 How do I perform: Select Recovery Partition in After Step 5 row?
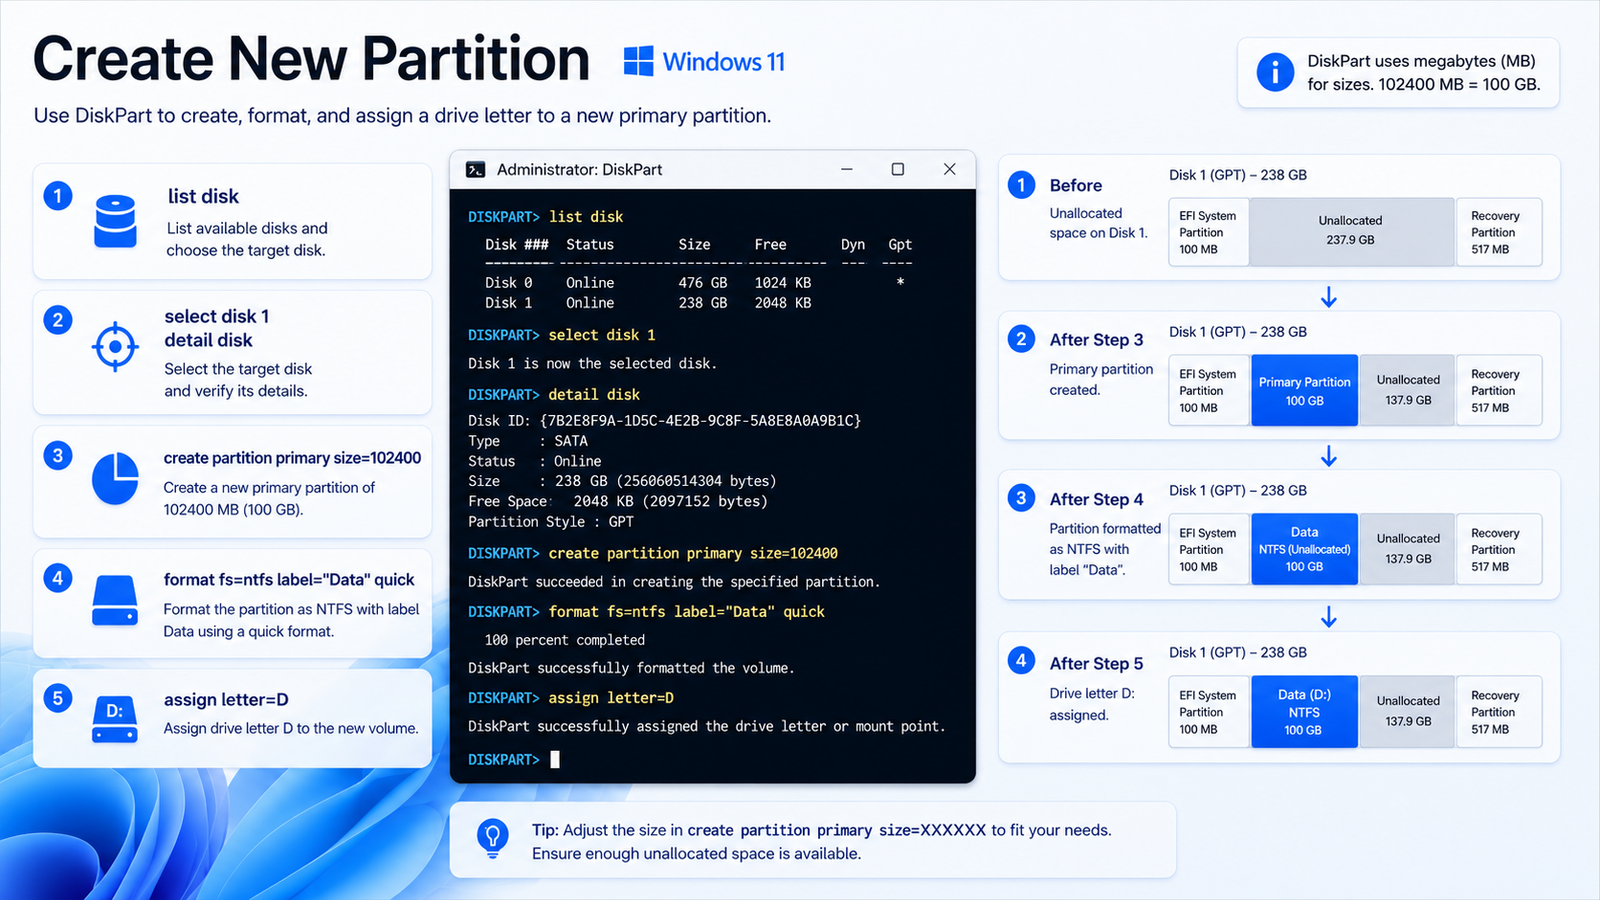[1498, 712]
